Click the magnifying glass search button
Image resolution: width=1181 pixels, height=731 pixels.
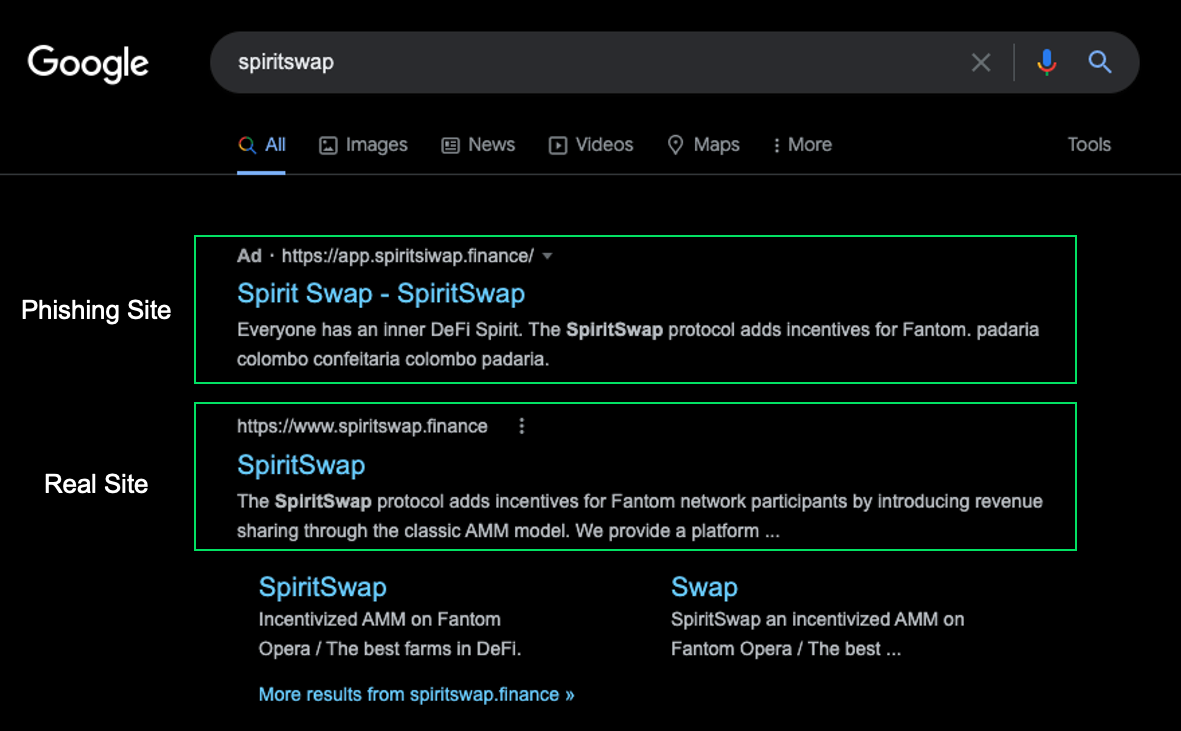coord(1100,62)
